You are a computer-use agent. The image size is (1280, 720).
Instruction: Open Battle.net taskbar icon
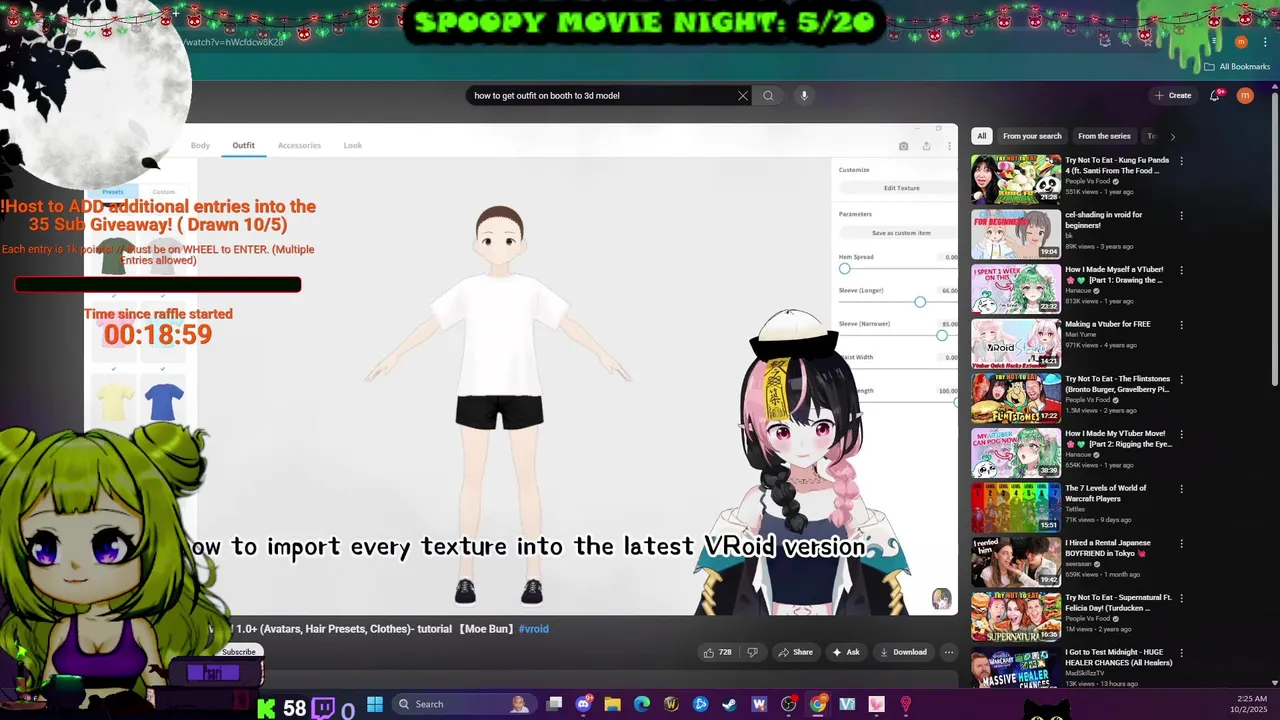click(700, 704)
